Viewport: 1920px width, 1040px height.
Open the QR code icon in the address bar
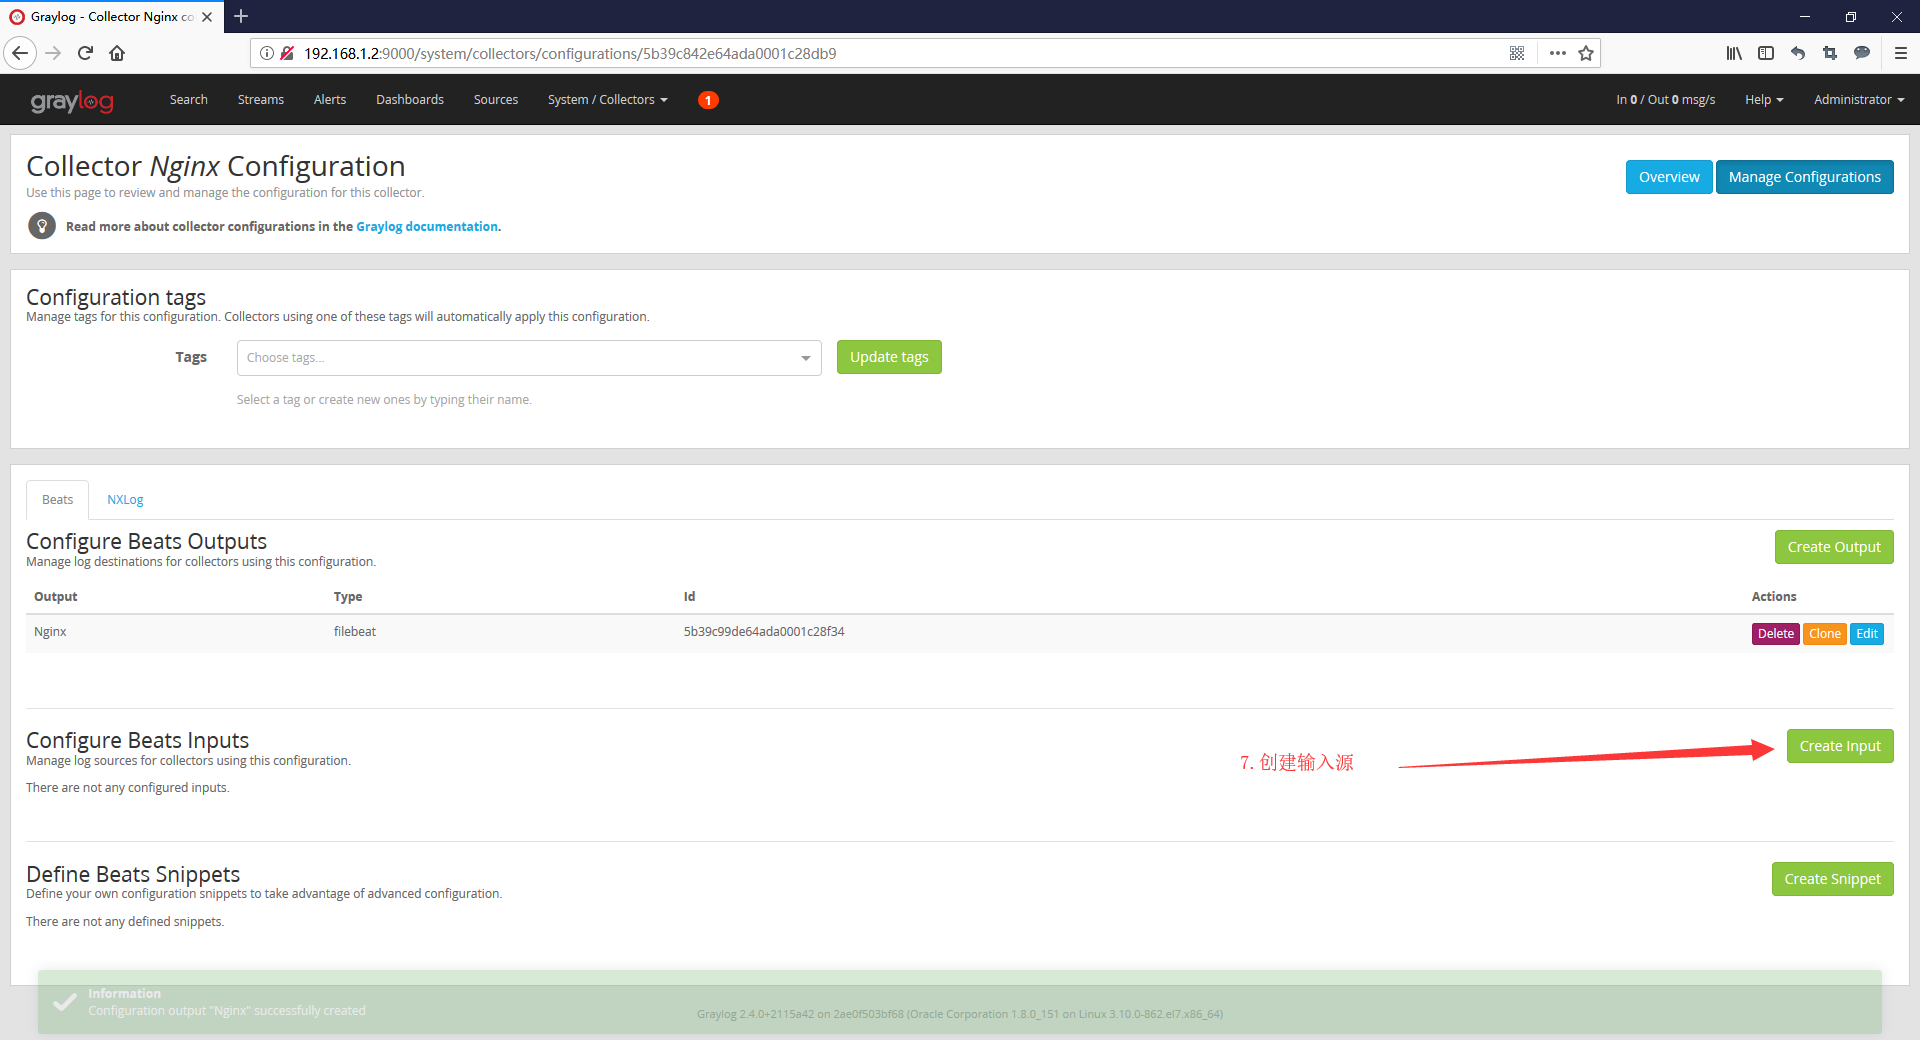tap(1517, 53)
